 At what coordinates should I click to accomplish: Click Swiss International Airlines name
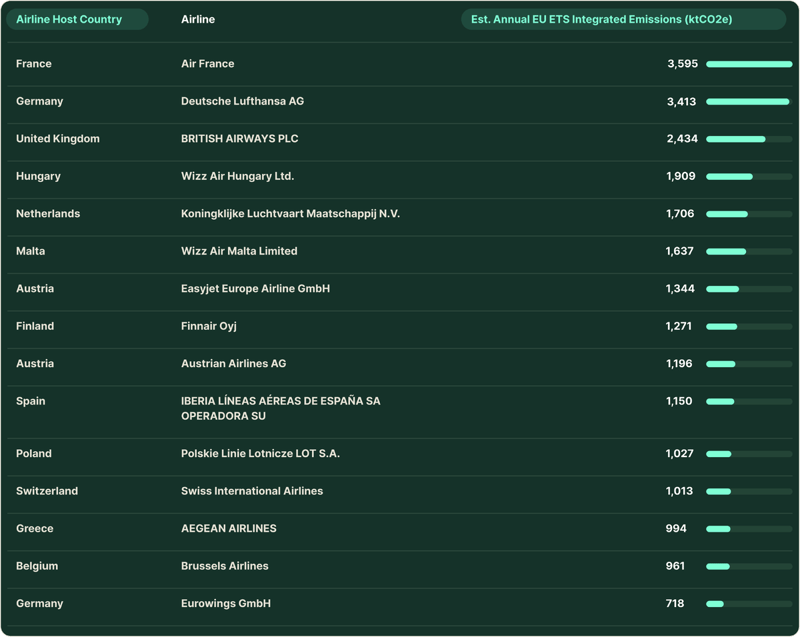point(252,491)
